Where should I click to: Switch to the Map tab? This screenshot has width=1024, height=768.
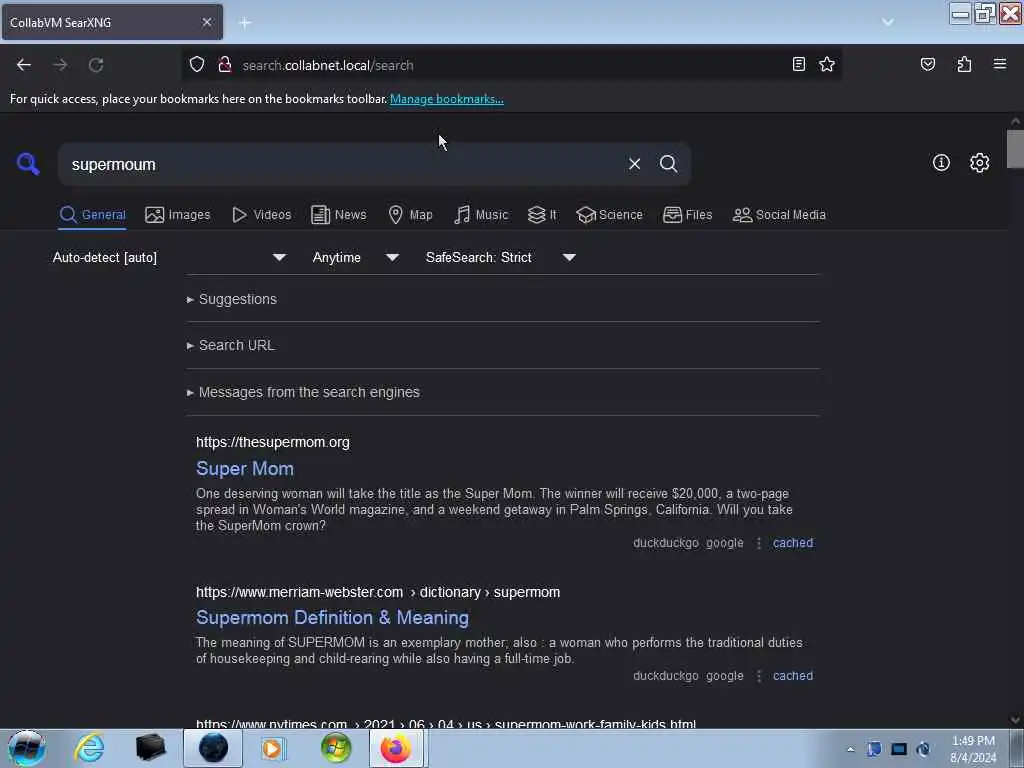(x=410, y=215)
